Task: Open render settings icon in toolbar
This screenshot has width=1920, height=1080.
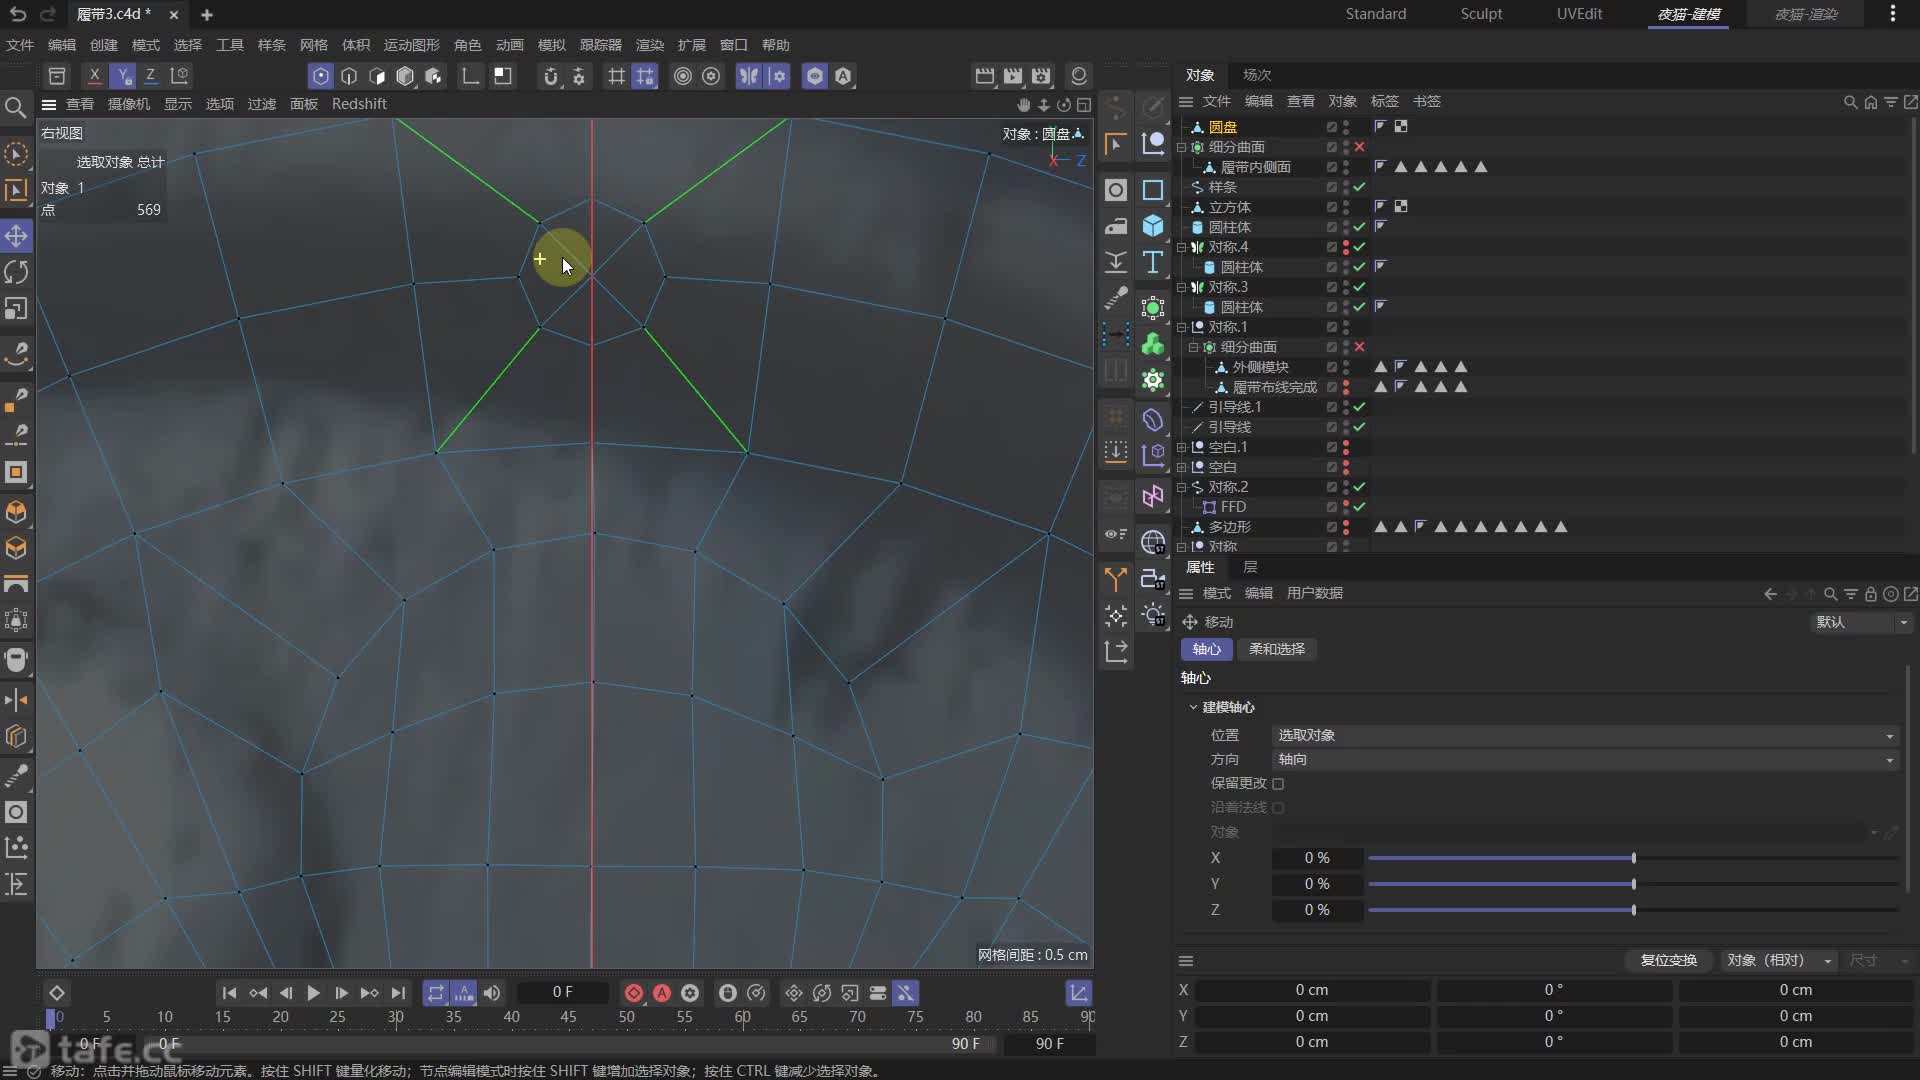Action: 1041,76
